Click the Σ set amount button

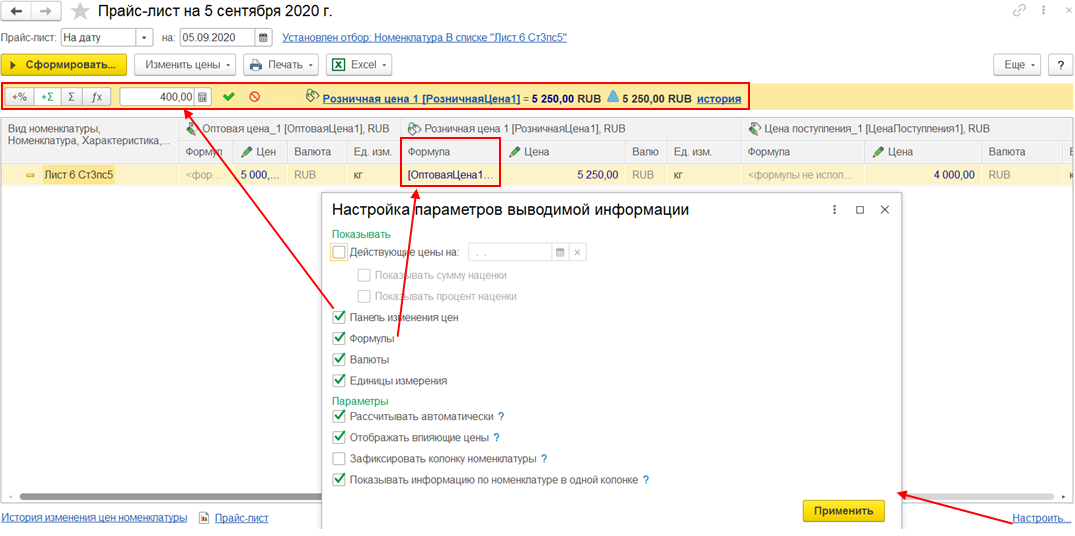click(x=71, y=97)
